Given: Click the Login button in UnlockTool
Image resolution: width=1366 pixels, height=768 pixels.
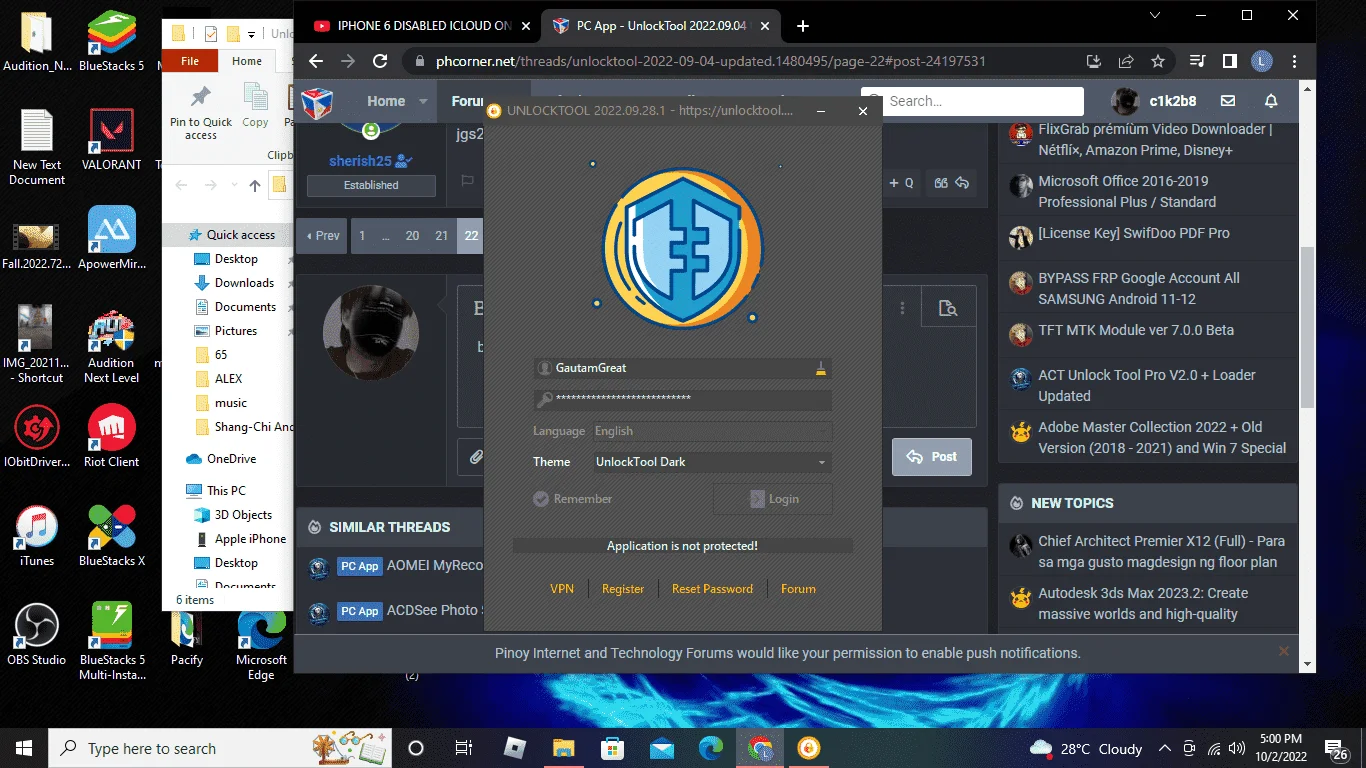Looking at the screenshot, I should tap(773, 499).
